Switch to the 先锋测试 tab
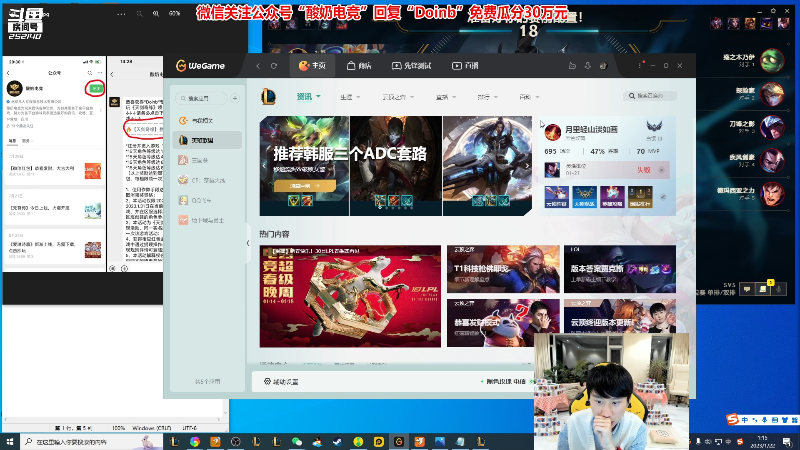 pos(411,66)
